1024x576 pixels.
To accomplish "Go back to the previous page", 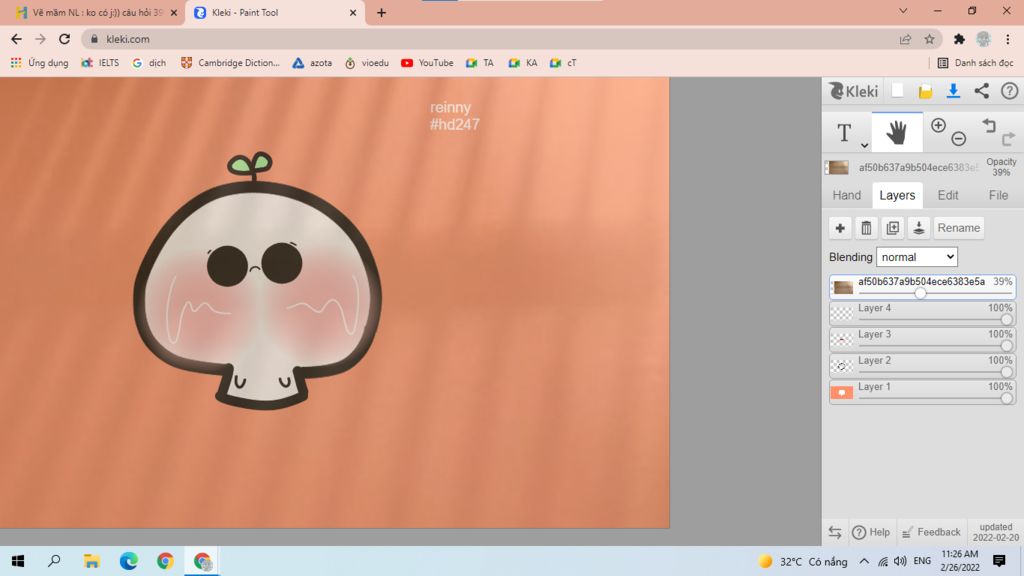I will coord(16,39).
